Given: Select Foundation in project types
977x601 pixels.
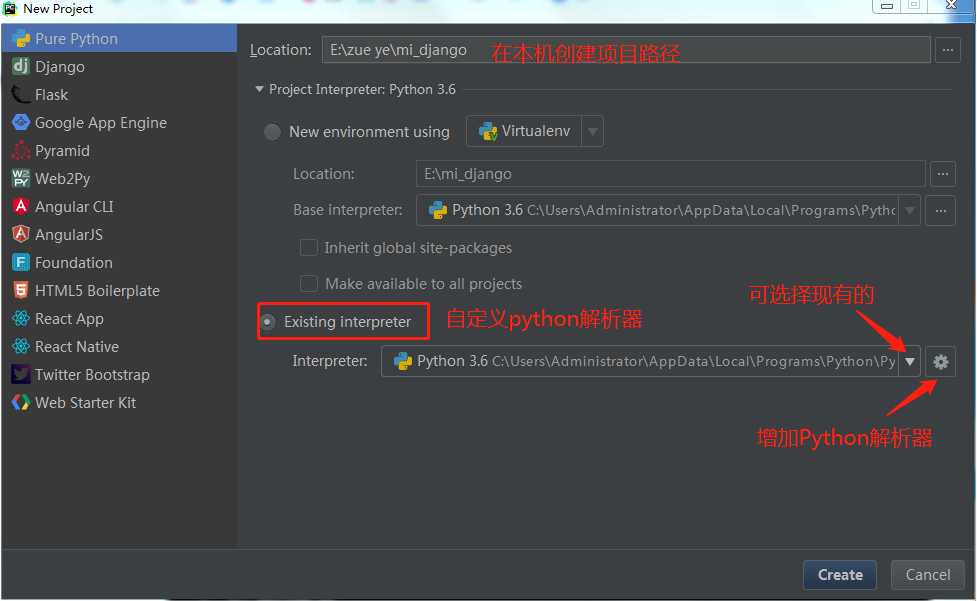Looking at the screenshot, I should tap(118, 263).
